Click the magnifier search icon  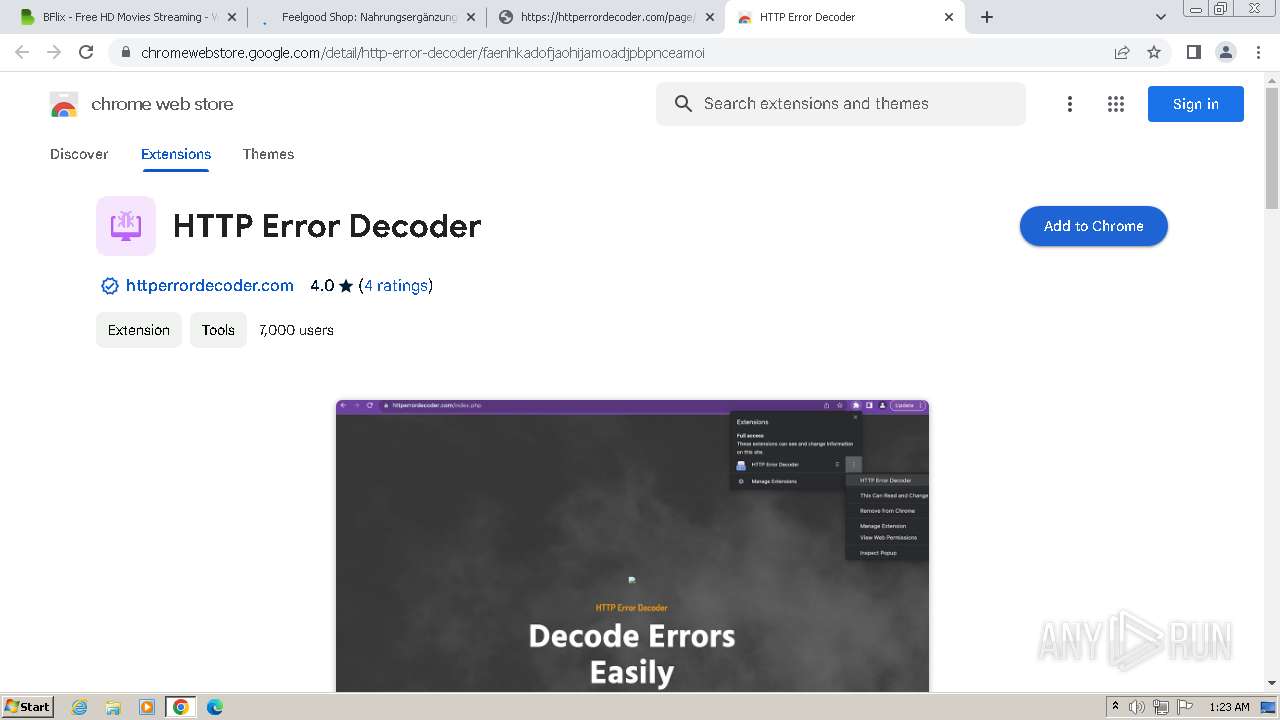coord(683,104)
